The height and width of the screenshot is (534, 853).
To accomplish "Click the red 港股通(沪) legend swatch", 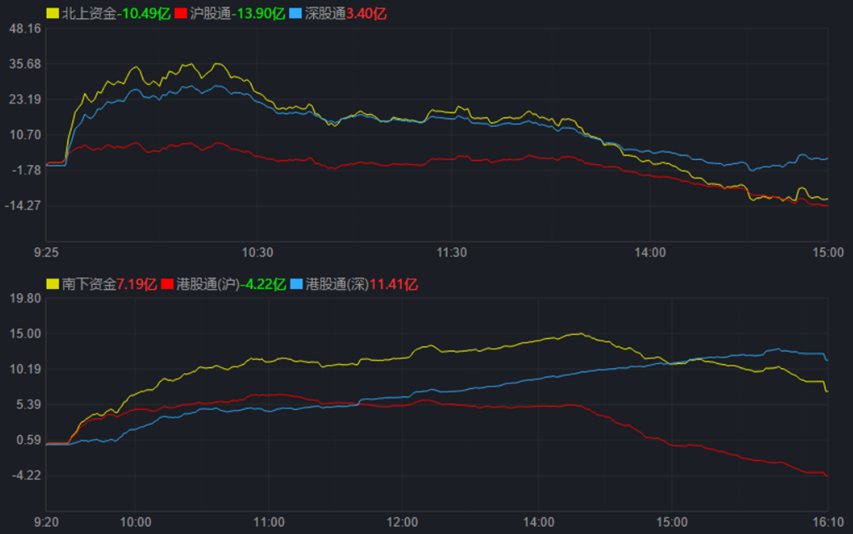I will (x=168, y=284).
